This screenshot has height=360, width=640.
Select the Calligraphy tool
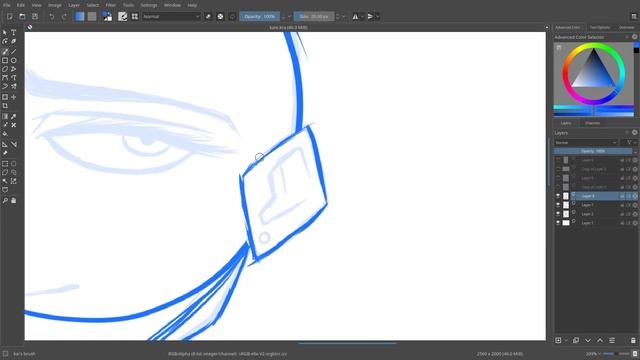(13, 41)
